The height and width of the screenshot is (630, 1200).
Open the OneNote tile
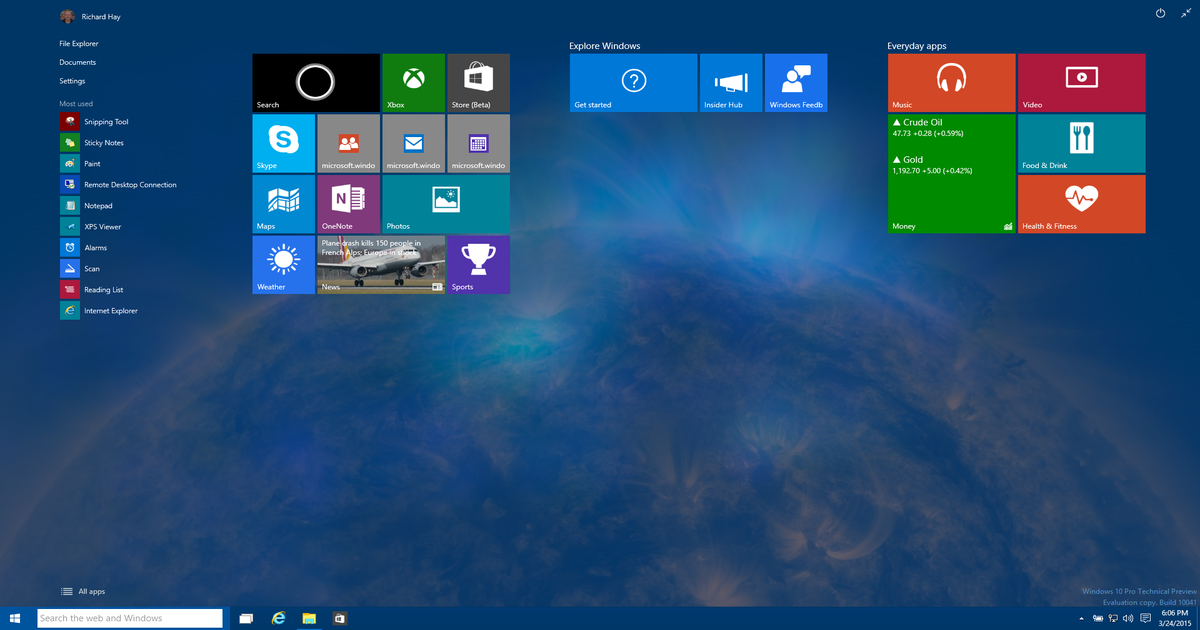(x=348, y=203)
